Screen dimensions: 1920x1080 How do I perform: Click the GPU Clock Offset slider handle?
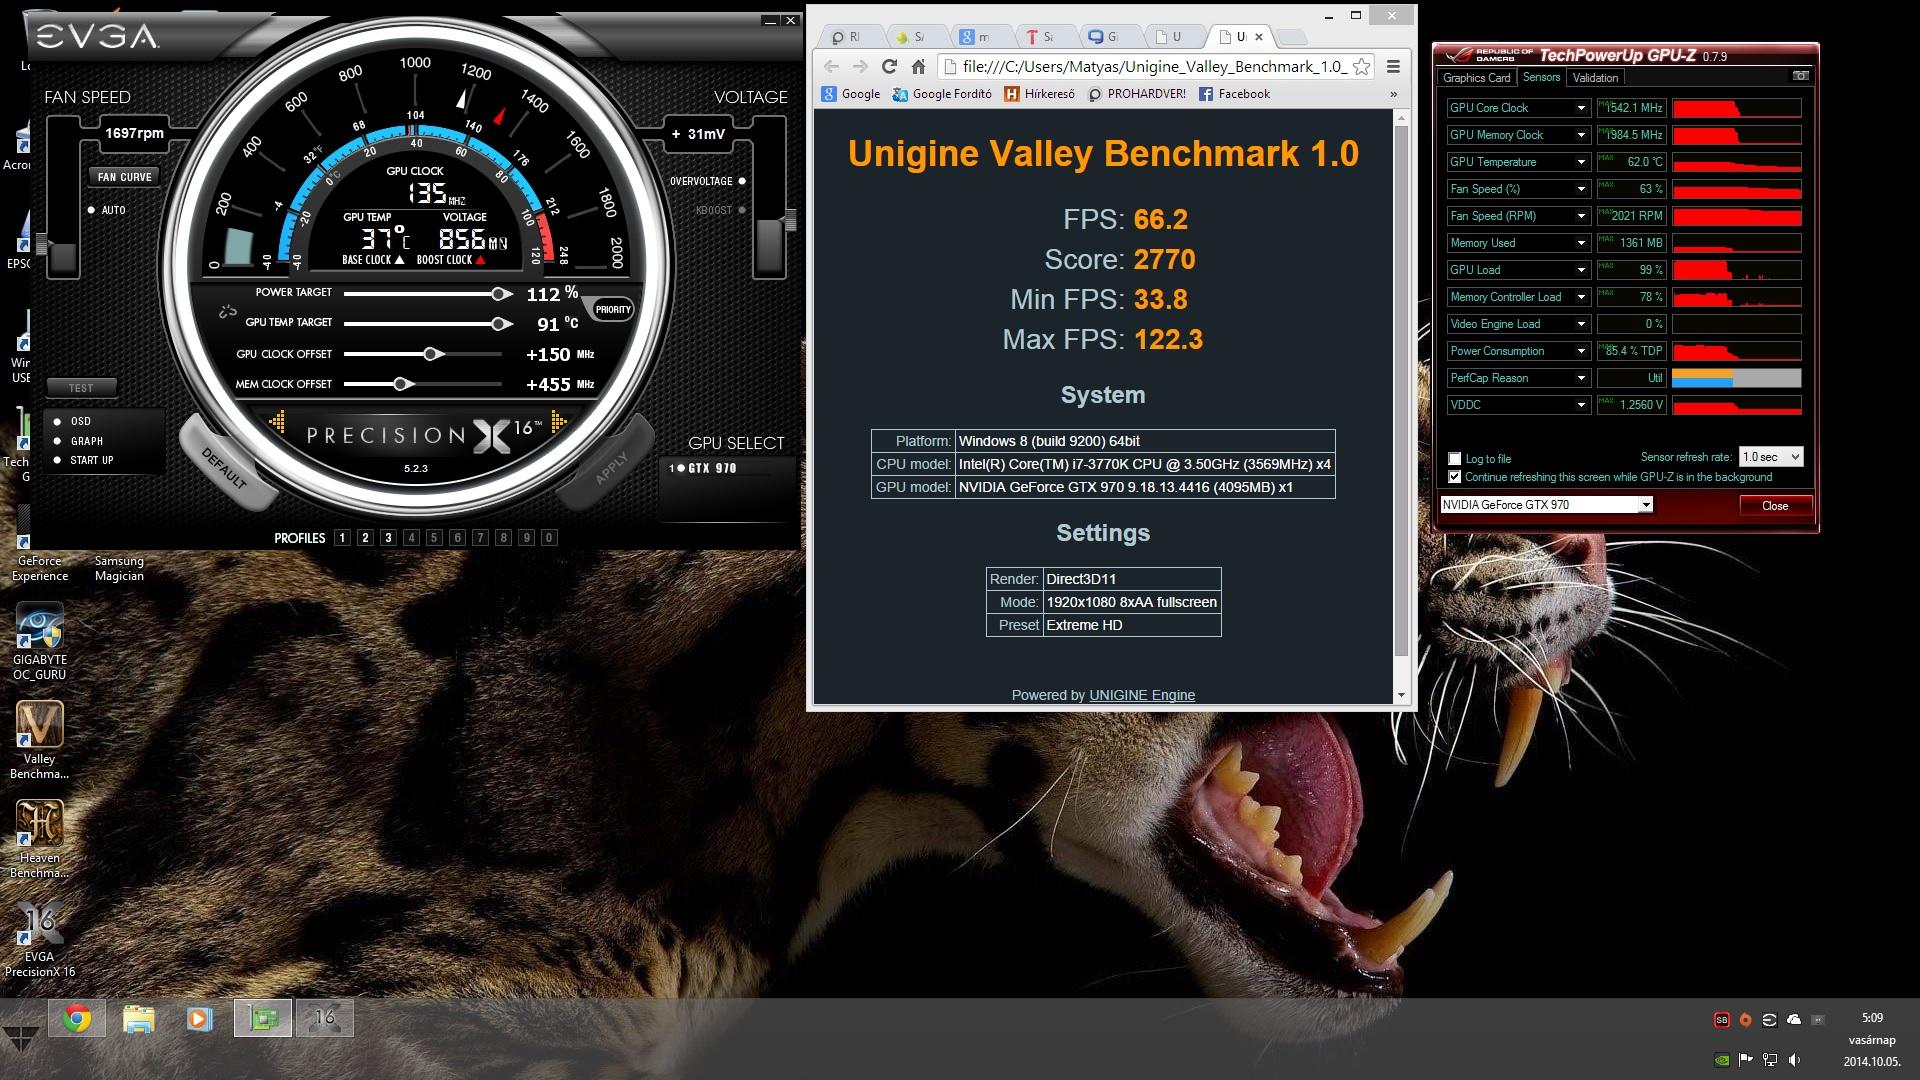click(431, 354)
